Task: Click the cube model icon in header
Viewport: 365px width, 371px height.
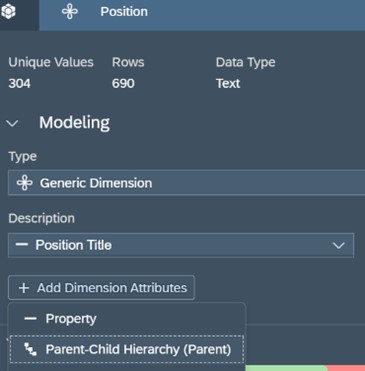Action: (9, 12)
